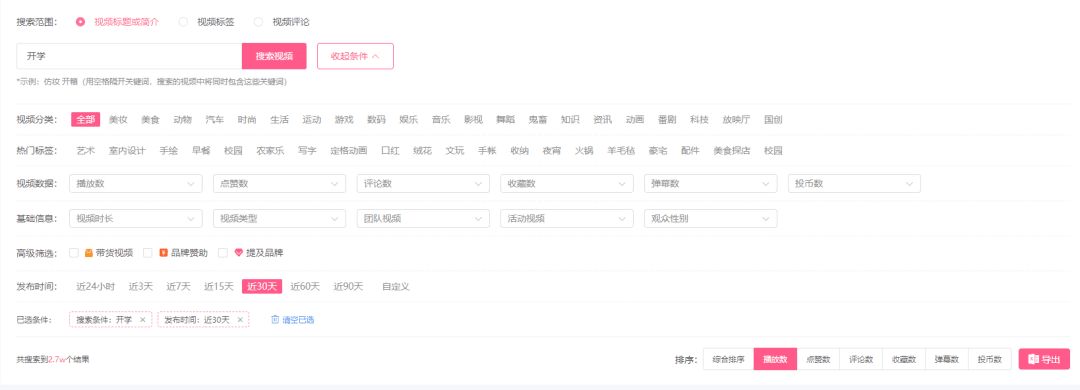The width and height of the screenshot is (1080, 390).
Task: Open the 观众性别 dropdown
Action: coord(711,218)
